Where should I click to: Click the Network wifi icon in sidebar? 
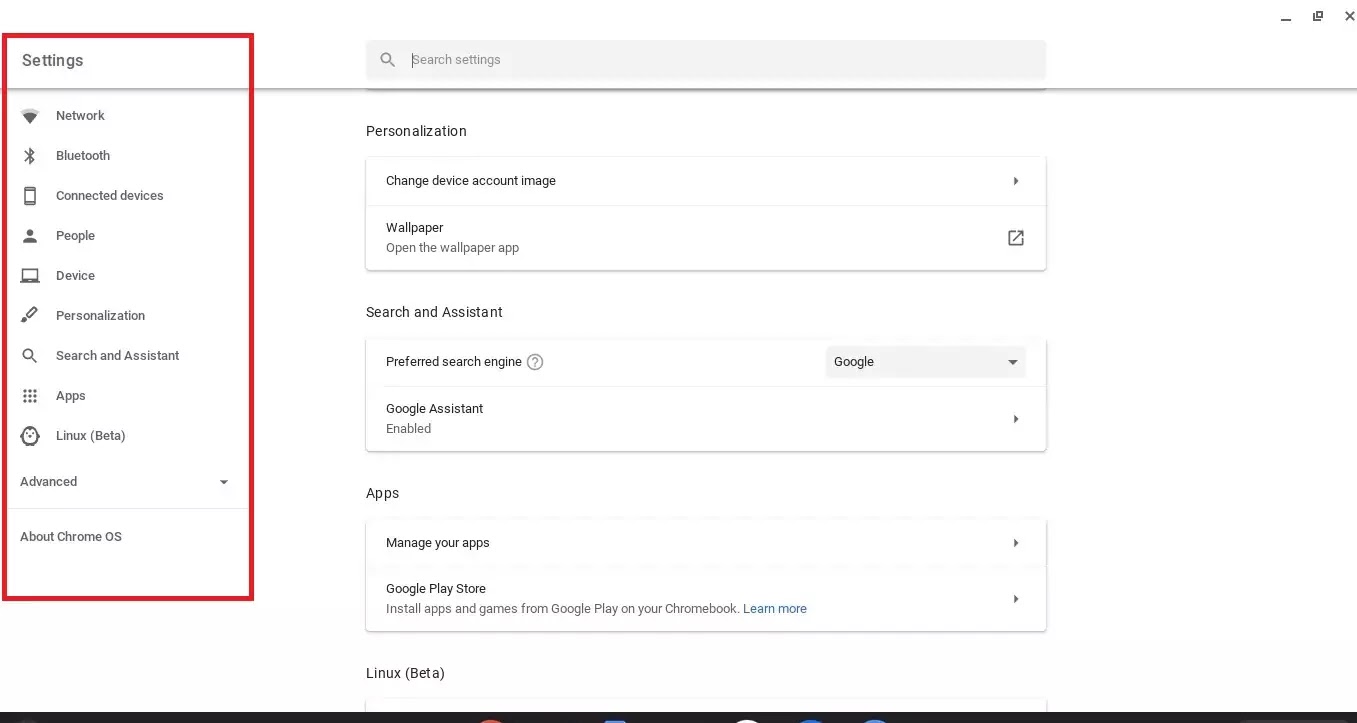(30, 116)
